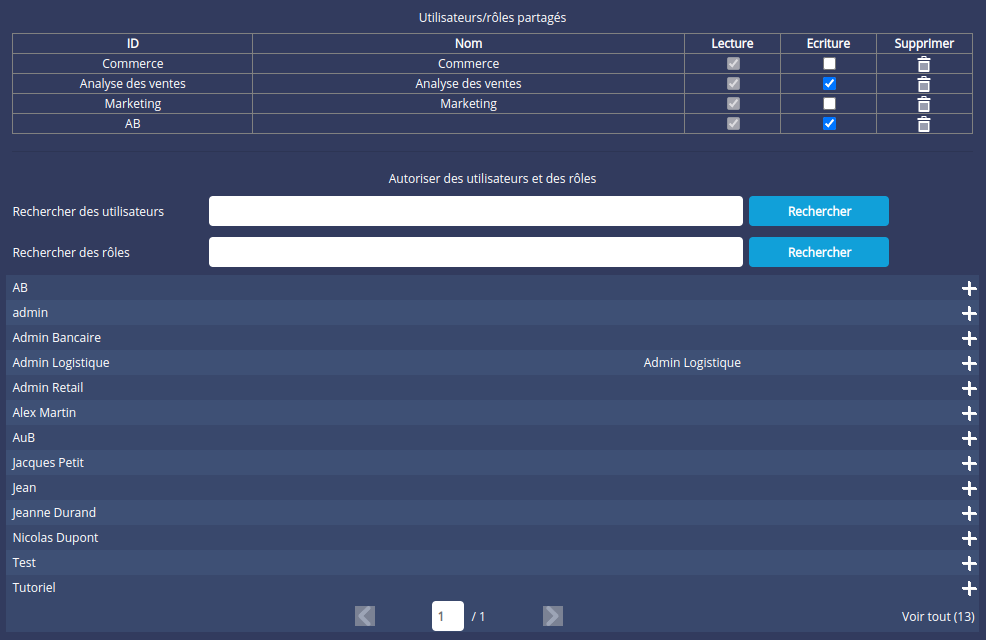Click the page number input box
The image size is (986, 640).
pyautogui.click(x=447, y=616)
